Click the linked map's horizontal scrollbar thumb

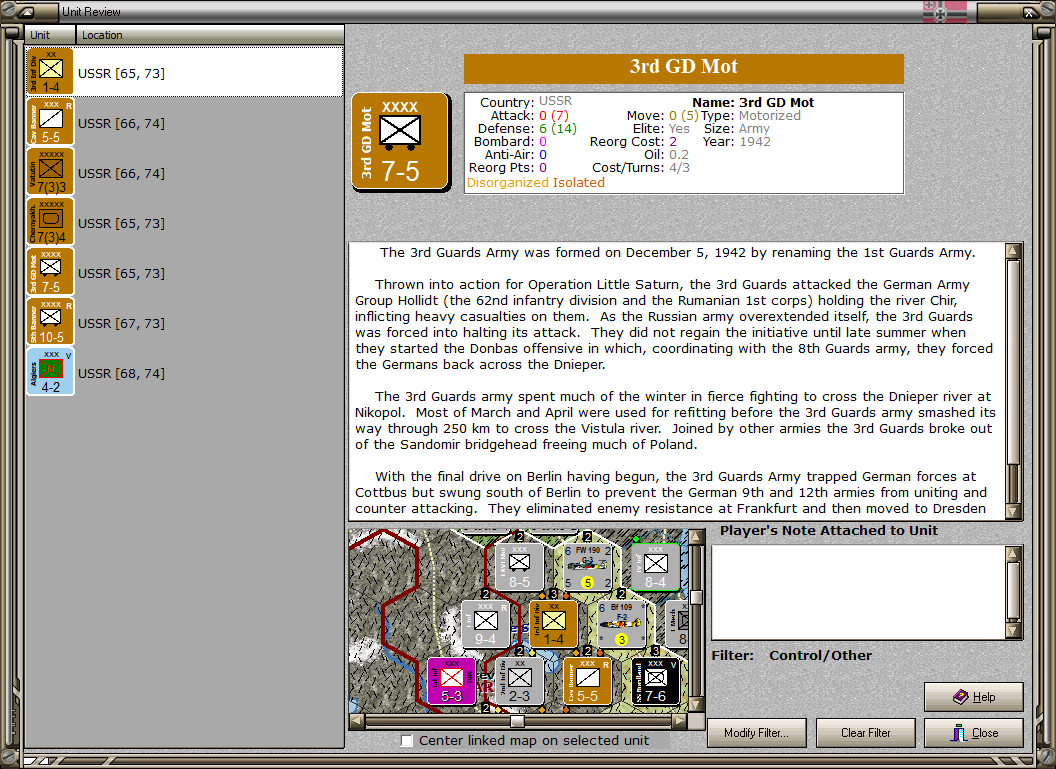[x=517, y=721]
